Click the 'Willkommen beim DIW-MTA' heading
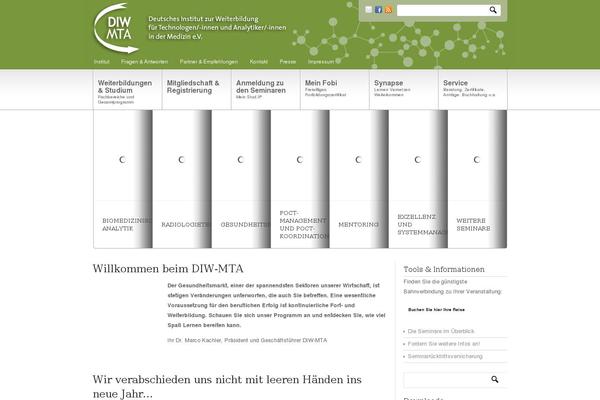 [168, 269]
